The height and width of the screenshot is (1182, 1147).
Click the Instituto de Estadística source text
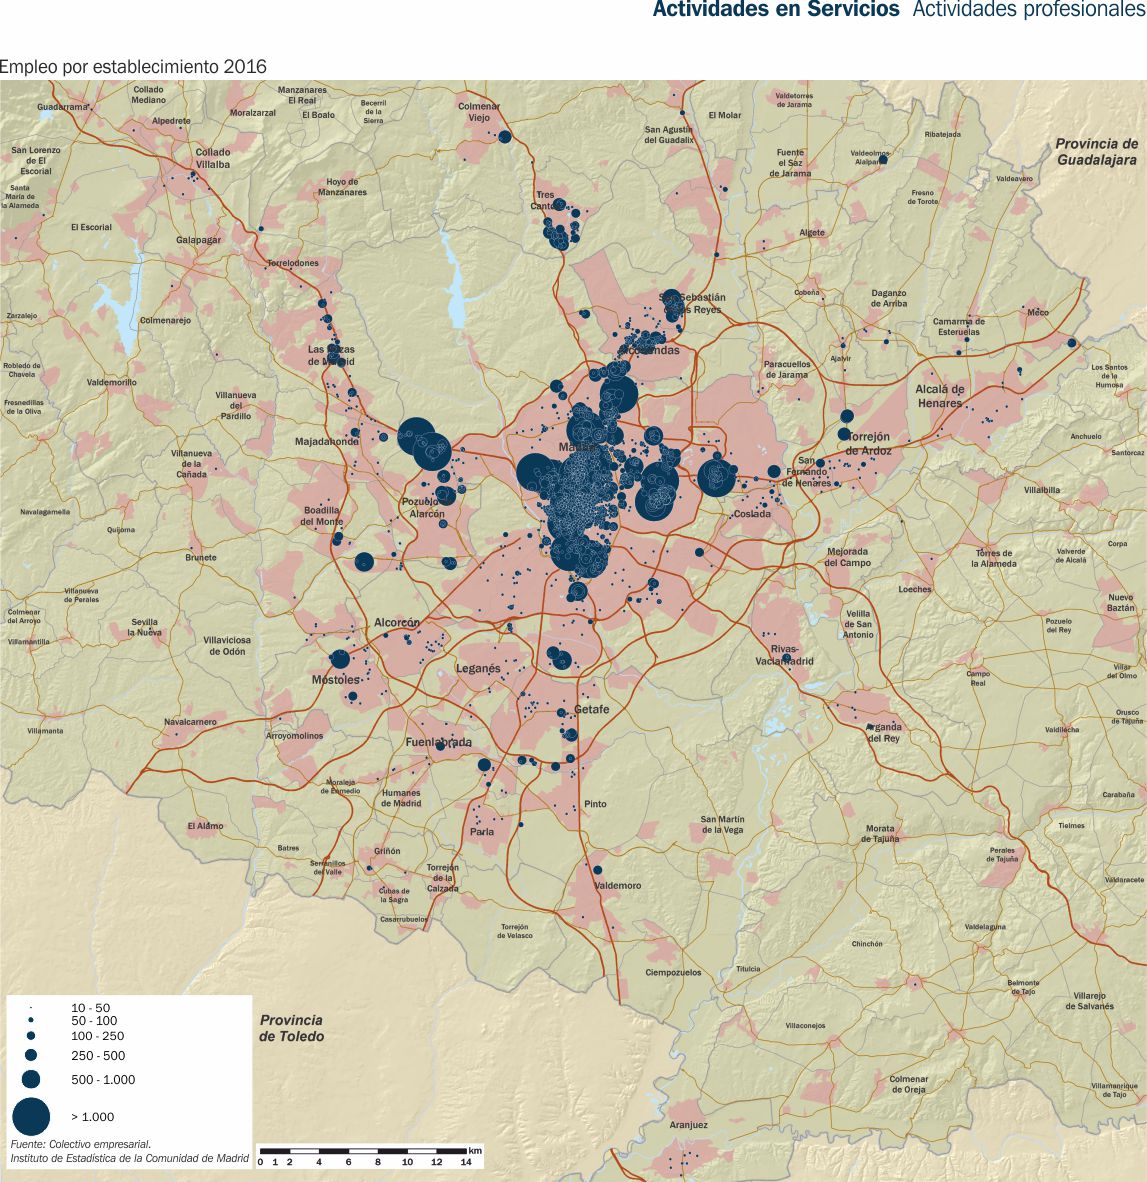pos(129,1158)
